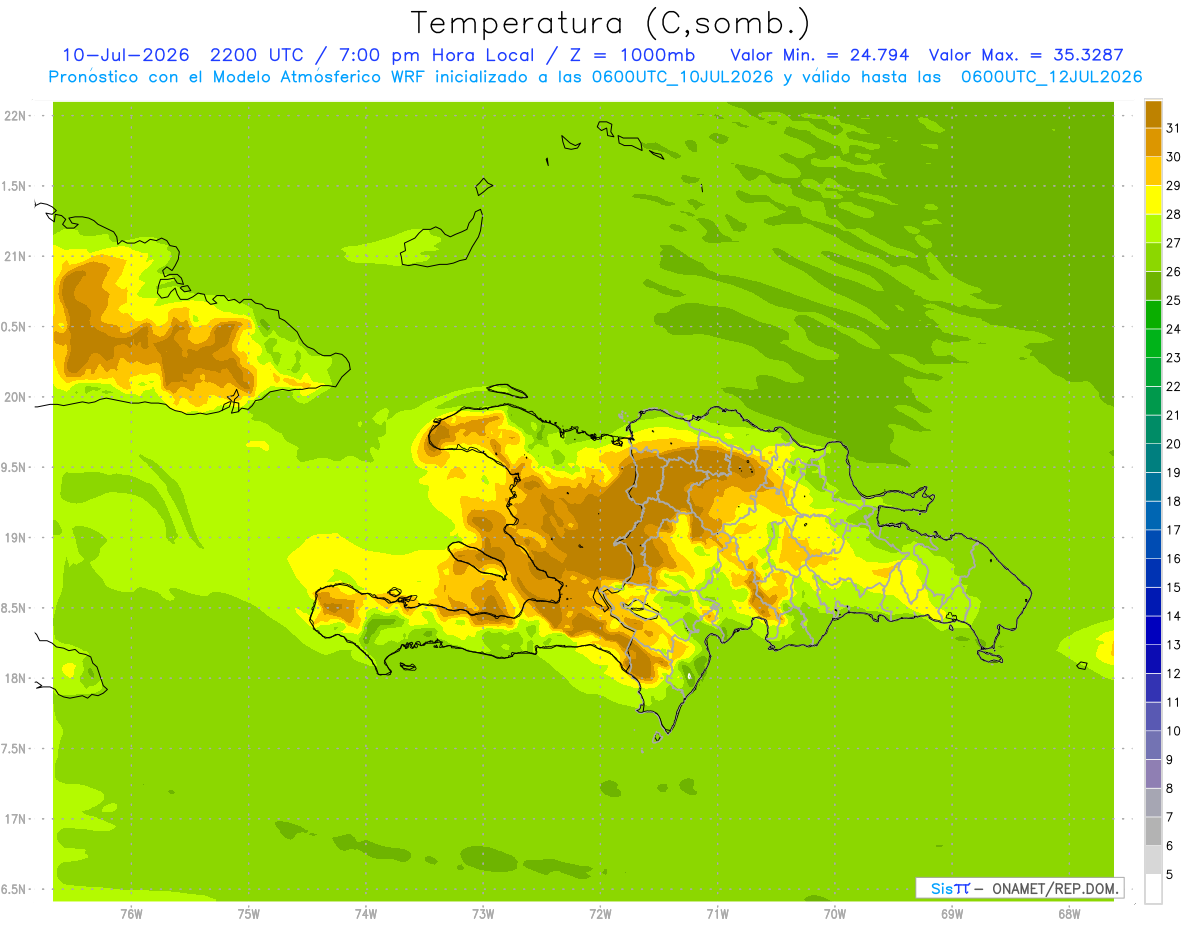Click the colorbar label "18"
The image size is (1200, 927).
tap(1173, 501)
